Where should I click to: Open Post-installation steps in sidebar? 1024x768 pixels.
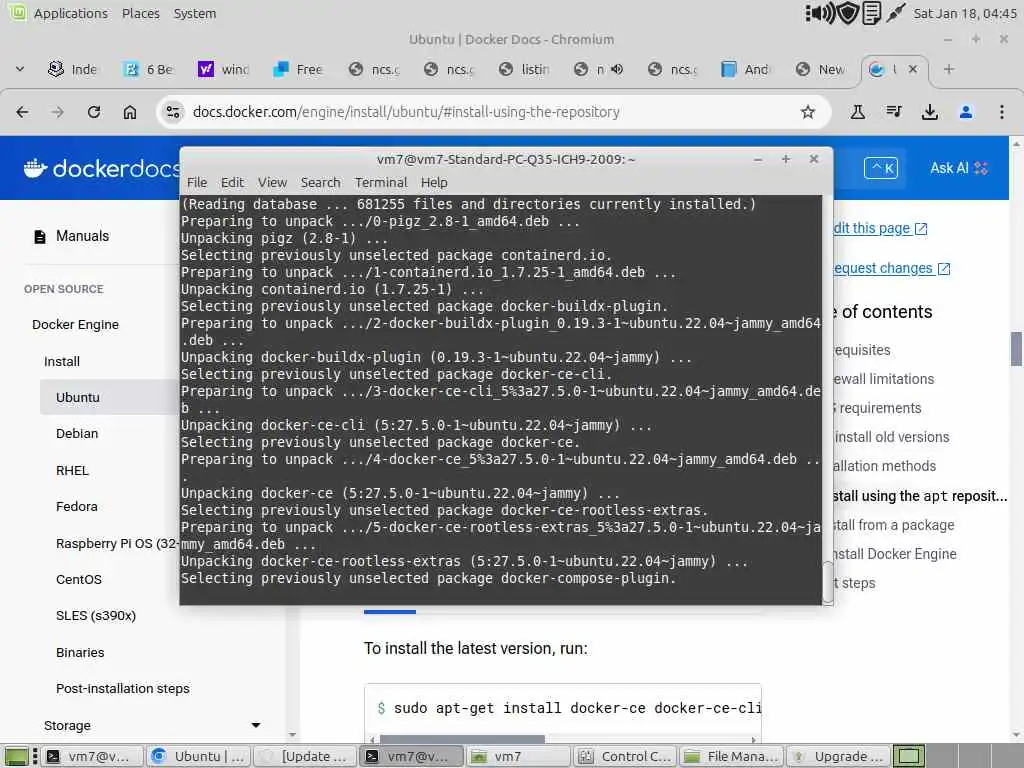tap(123, 688)
